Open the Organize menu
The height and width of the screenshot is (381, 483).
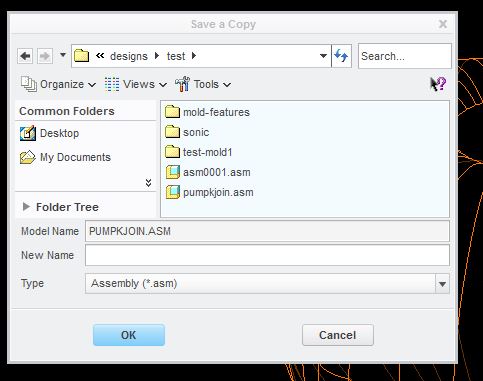point(58,84)
